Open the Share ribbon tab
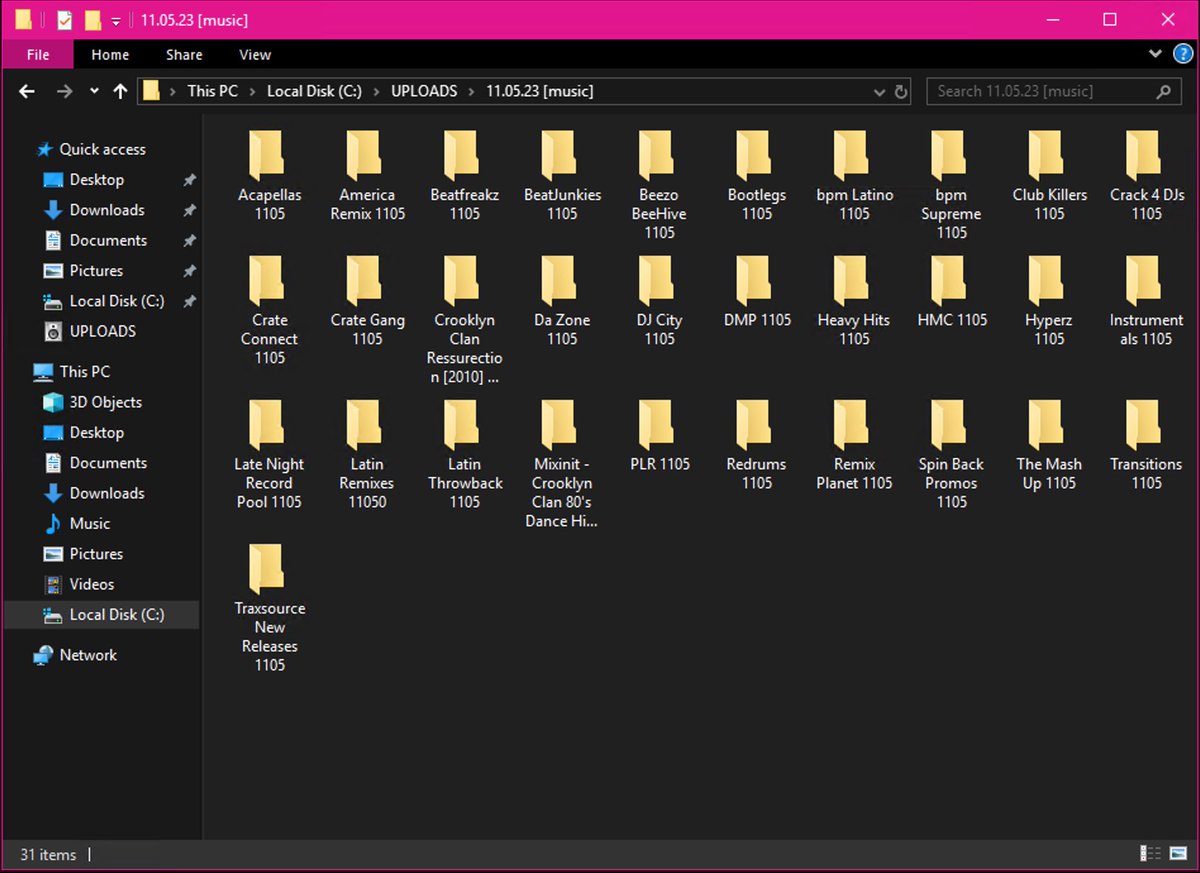The width and height of the screenshot is (1200, 873). [184, 54]
